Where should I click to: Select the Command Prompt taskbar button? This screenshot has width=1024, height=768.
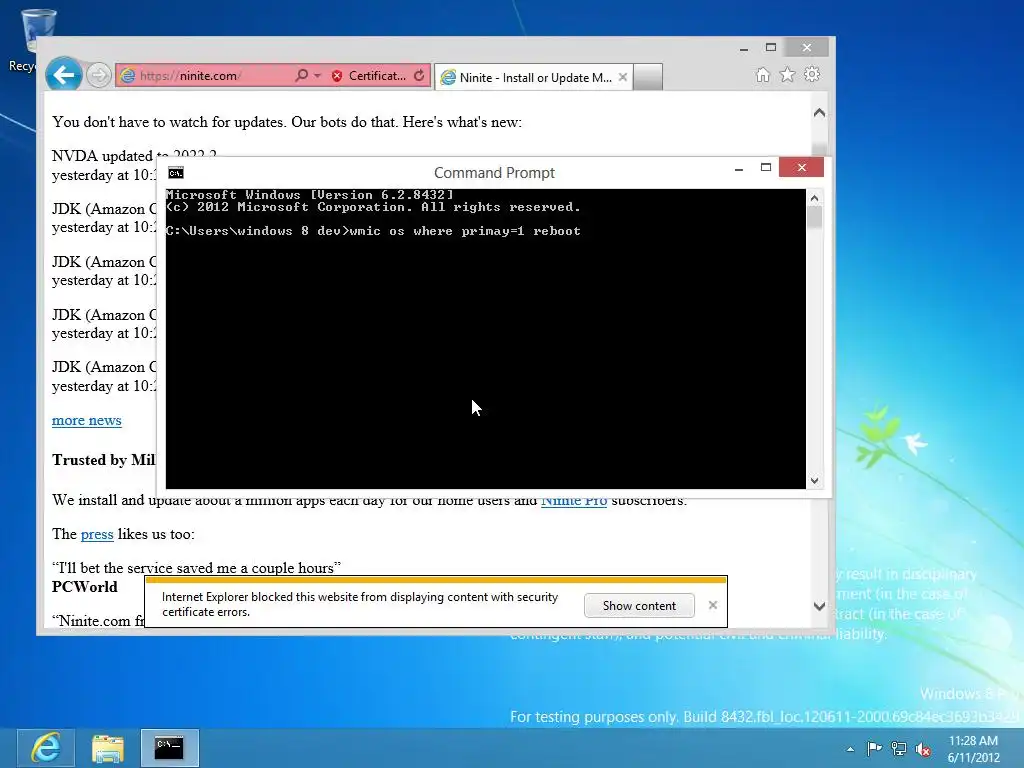pyautogui.click(x=170, y=748)
